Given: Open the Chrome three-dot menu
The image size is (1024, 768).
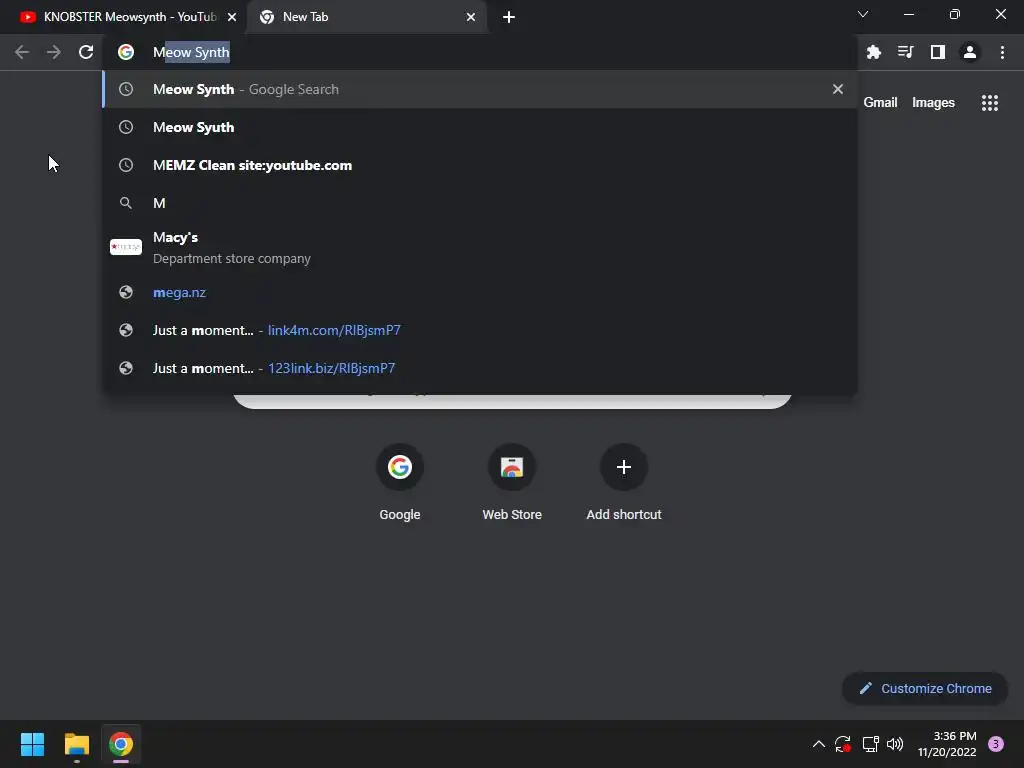Looking at the screenshot, I should (1002, 52).
